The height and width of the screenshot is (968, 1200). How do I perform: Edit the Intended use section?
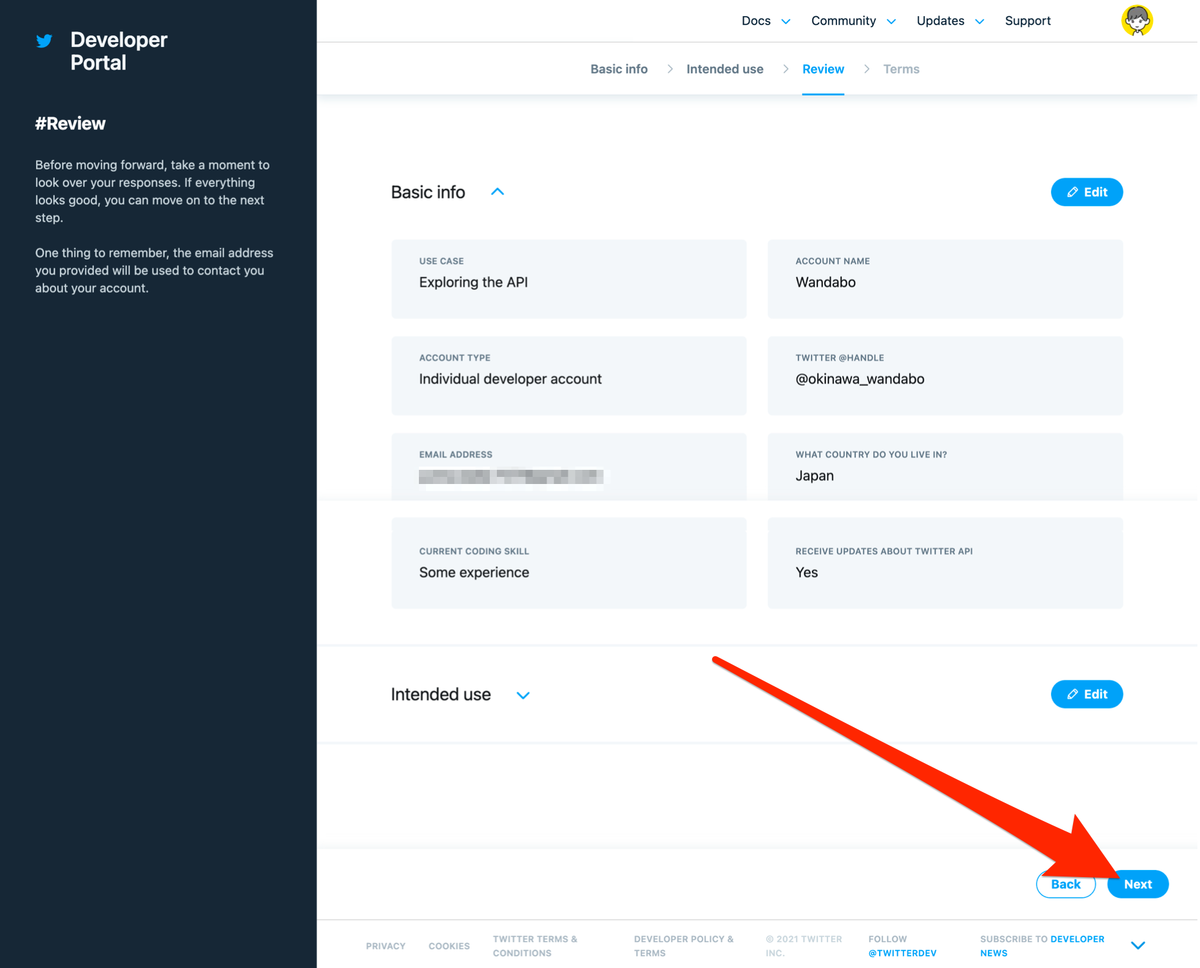1087,694
